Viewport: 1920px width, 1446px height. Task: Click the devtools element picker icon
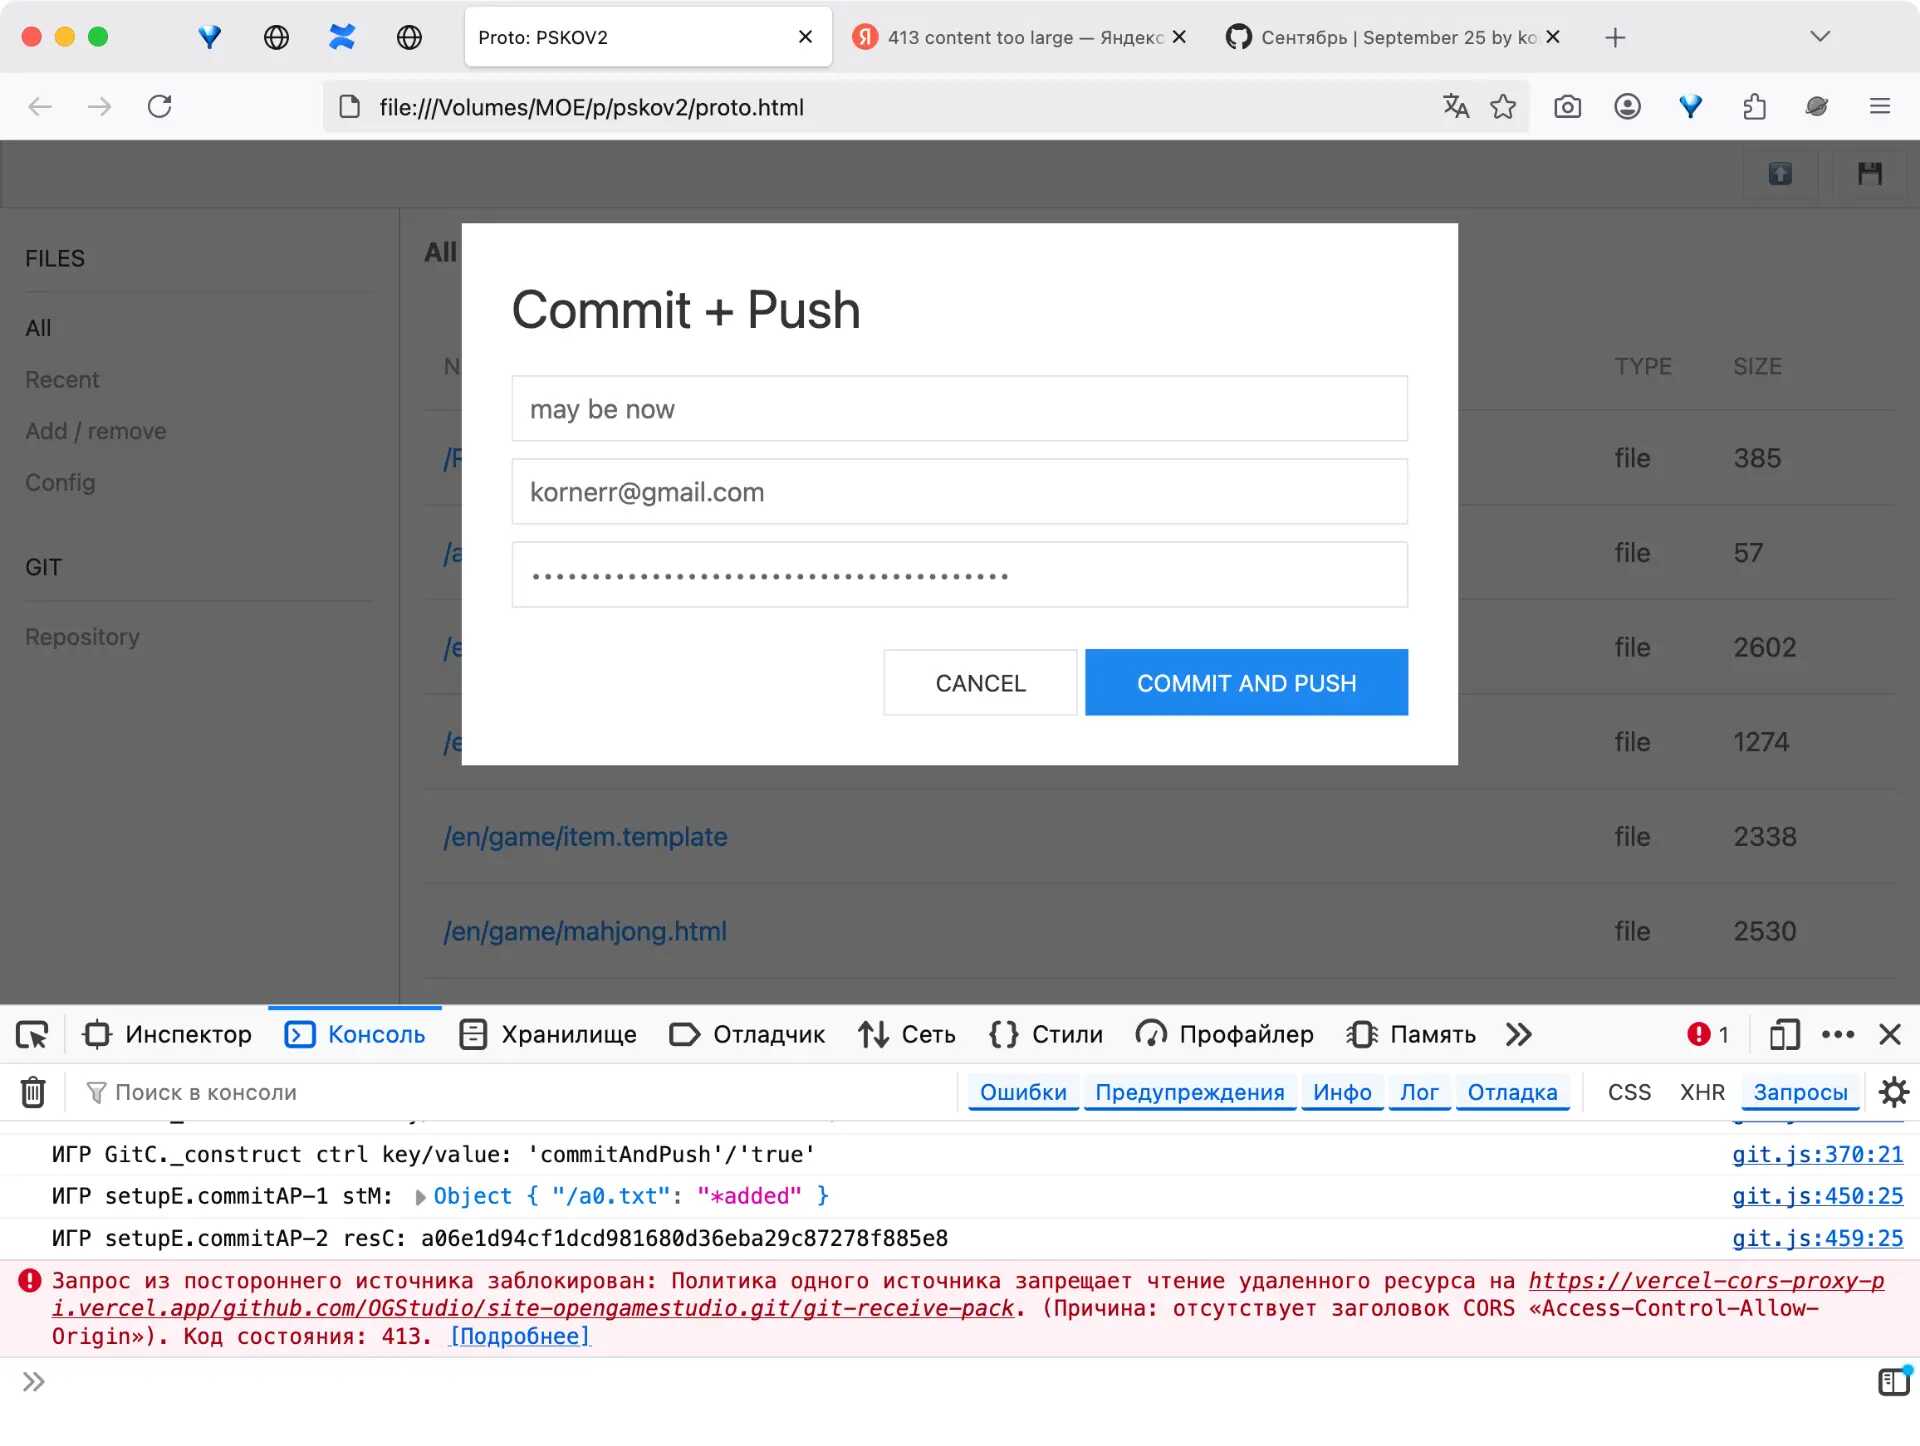point(32,1034)
